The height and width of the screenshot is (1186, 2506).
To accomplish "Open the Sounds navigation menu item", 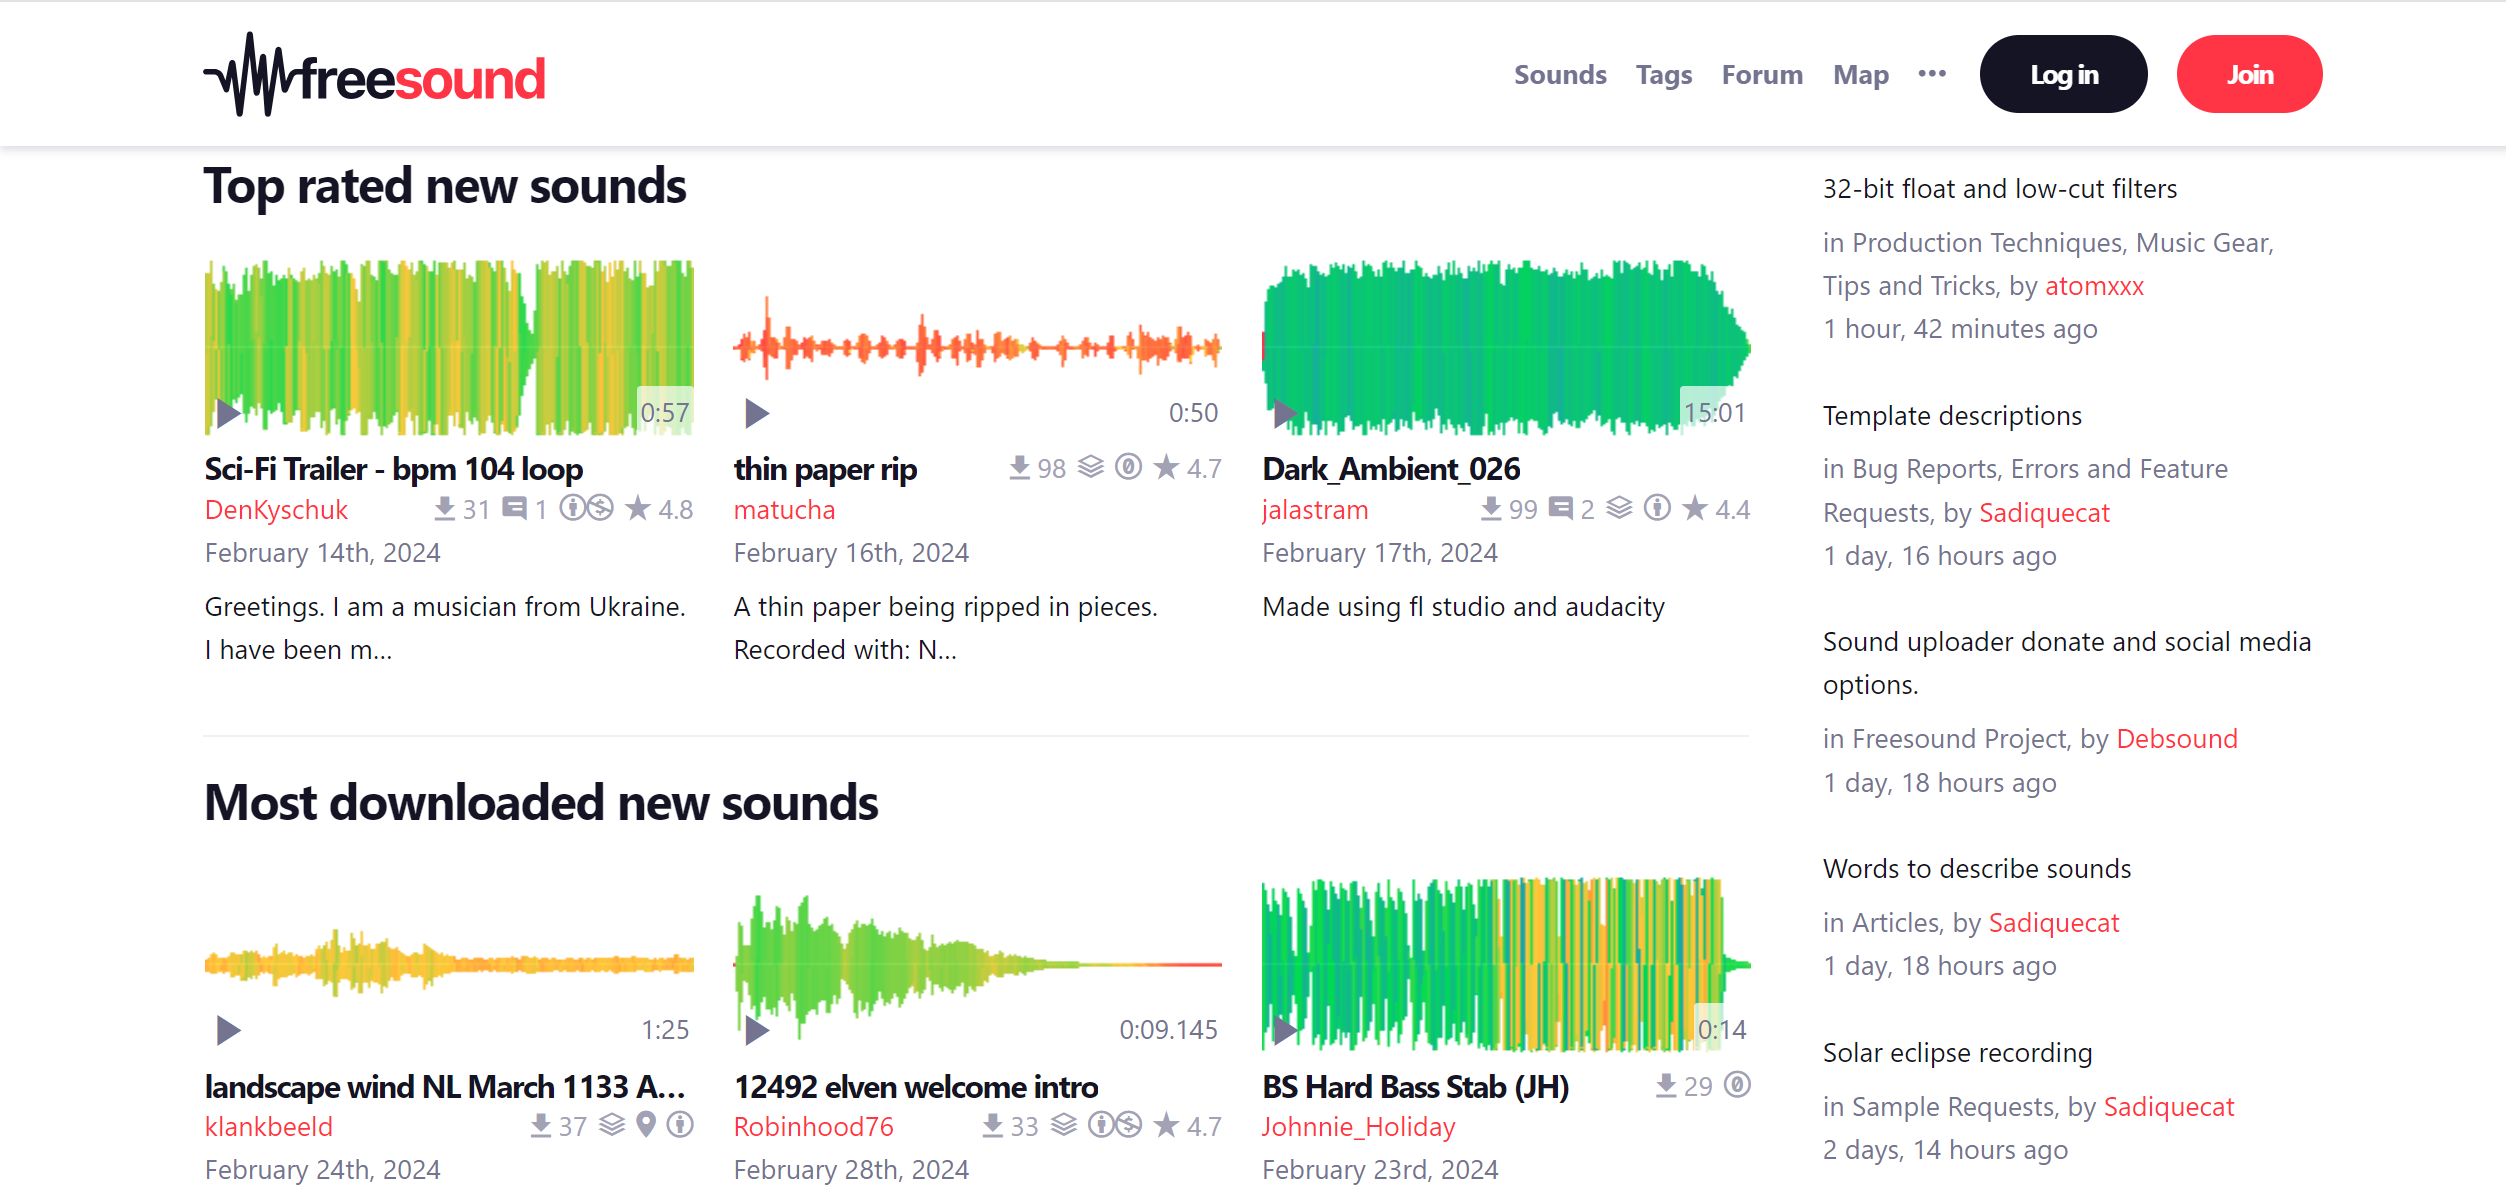I will coord(1559,75).
